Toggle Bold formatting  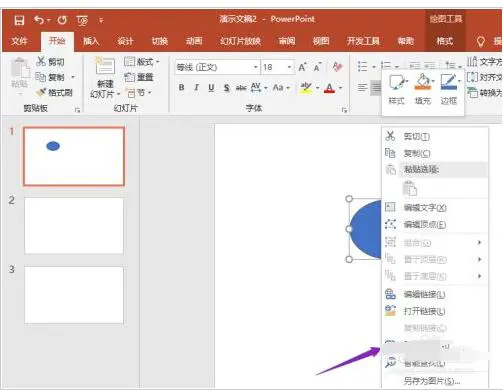click(x=181, y=88)
